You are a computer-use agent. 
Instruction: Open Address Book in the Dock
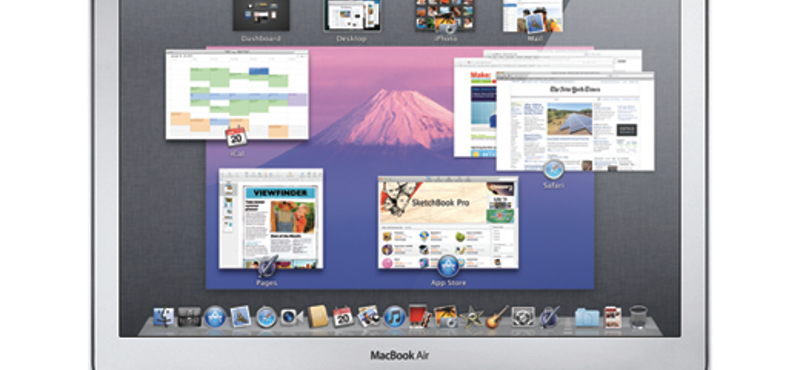point(318,317)
